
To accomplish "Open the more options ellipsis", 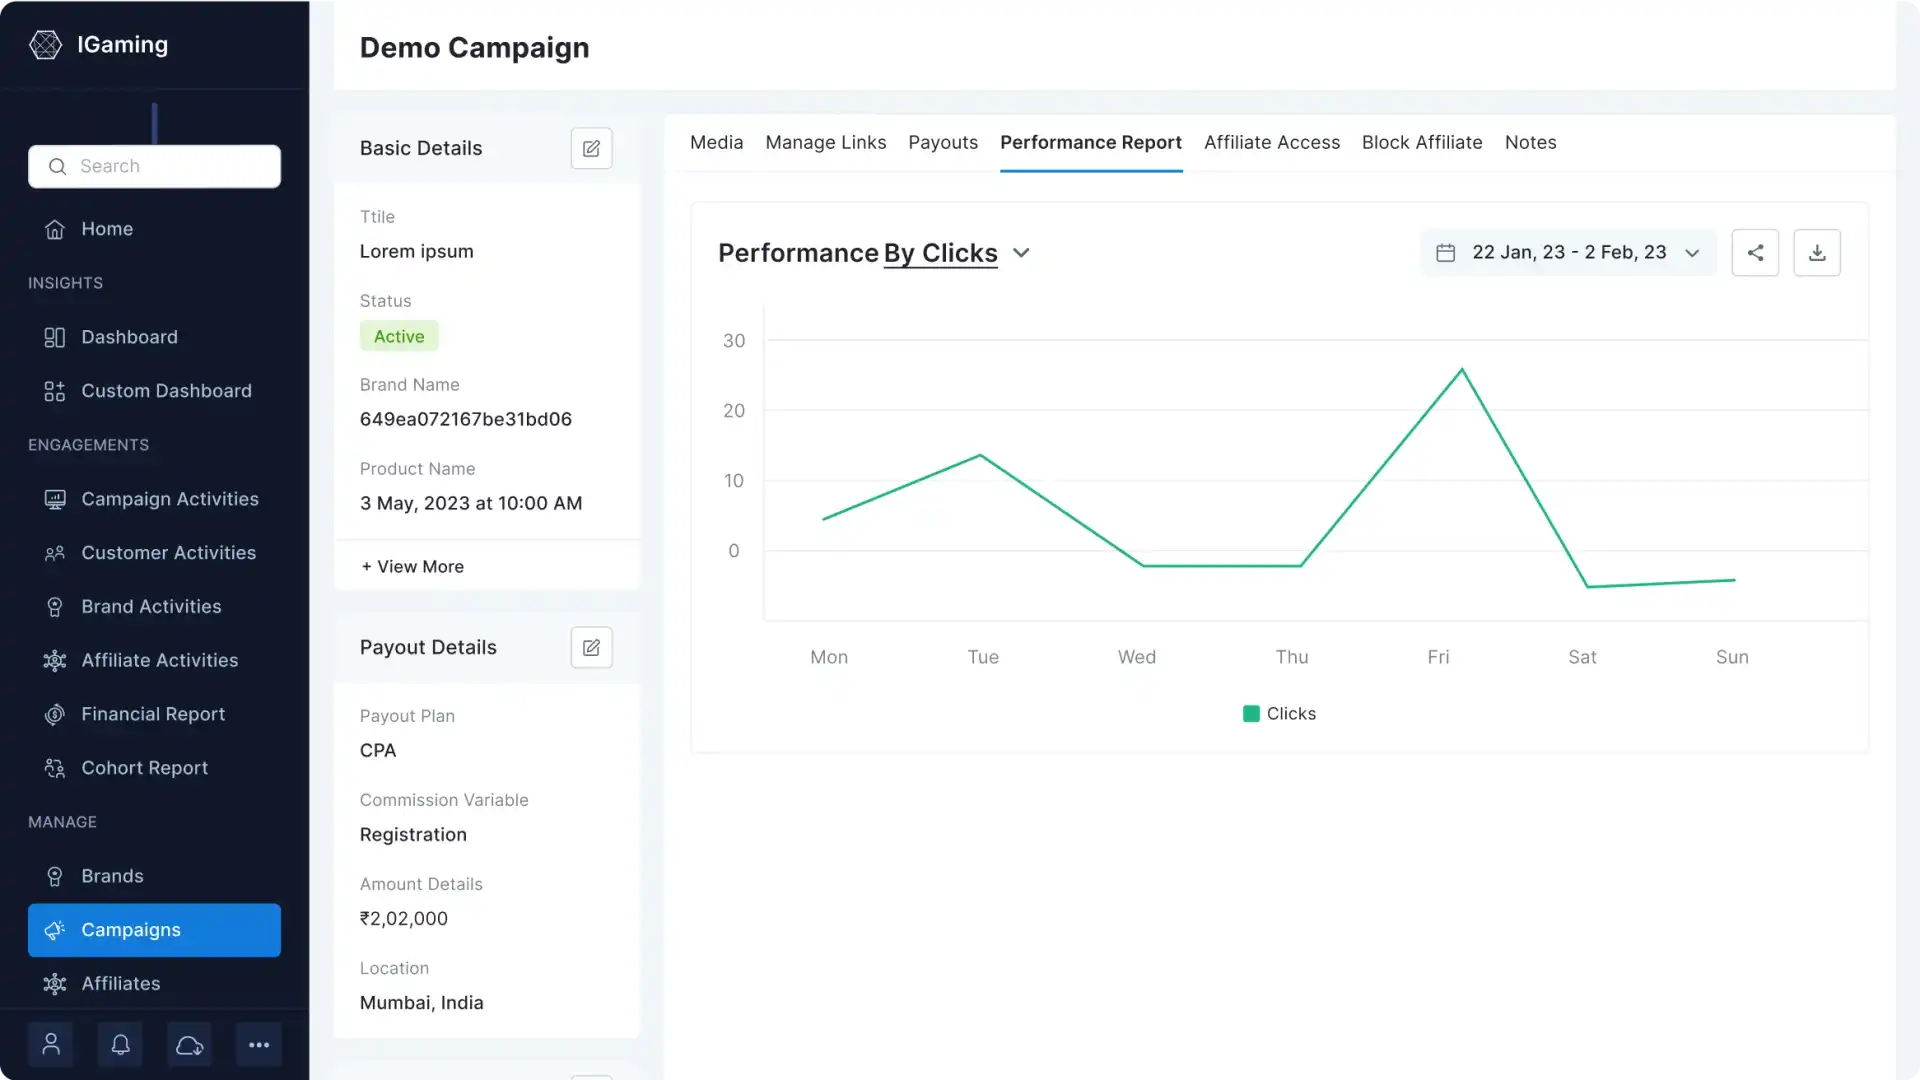I will 259,1045.
